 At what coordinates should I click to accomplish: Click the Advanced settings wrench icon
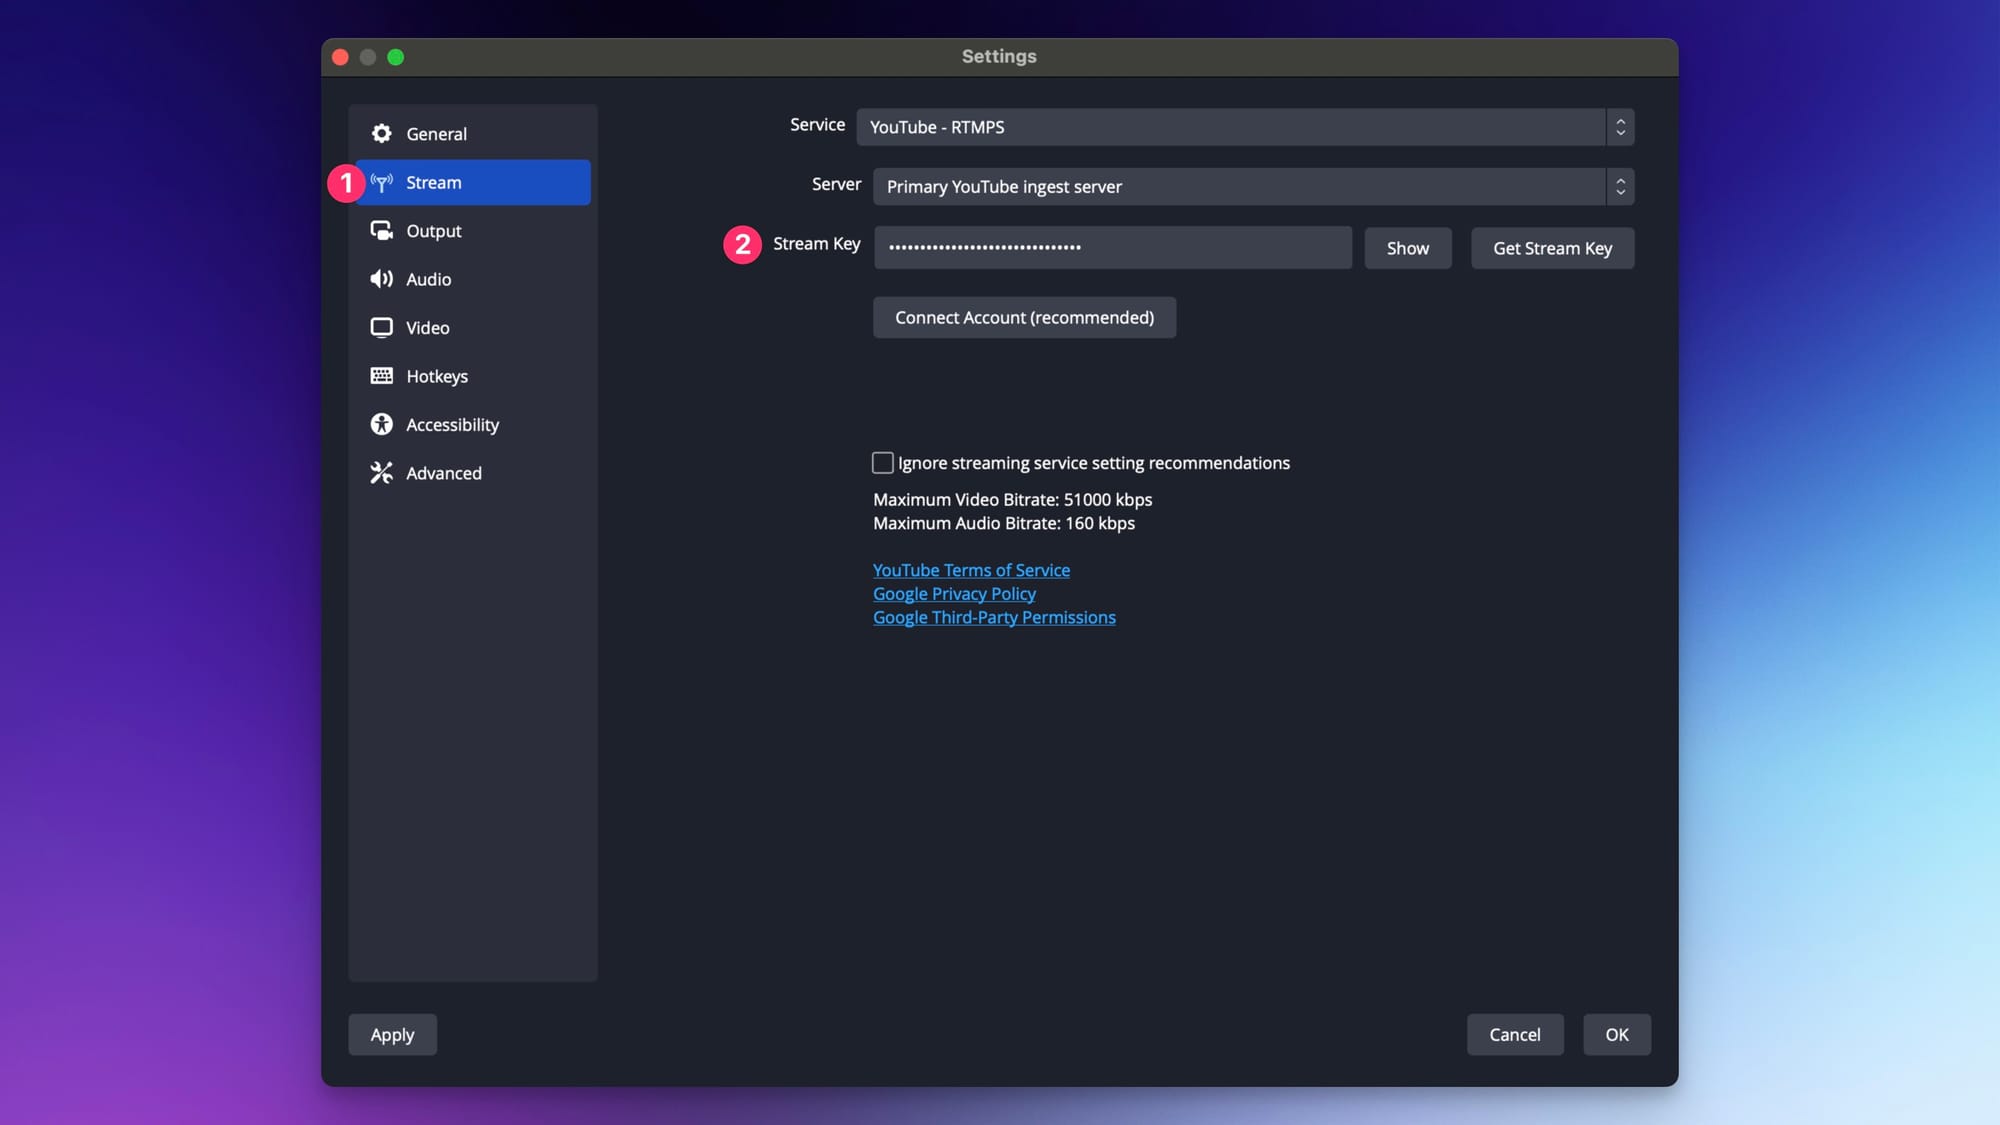coord(382,473)
